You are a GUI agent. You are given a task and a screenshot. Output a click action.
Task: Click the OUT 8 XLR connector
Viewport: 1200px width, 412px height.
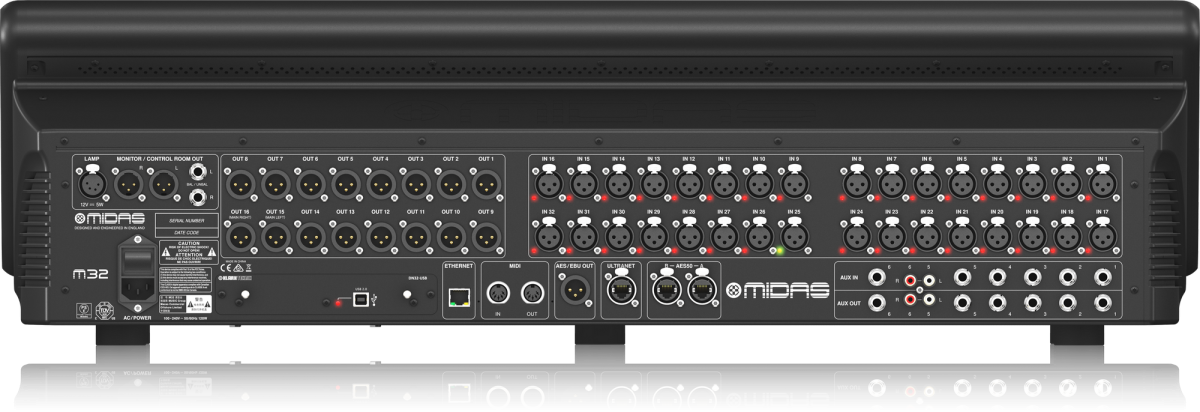click(241, 184)
